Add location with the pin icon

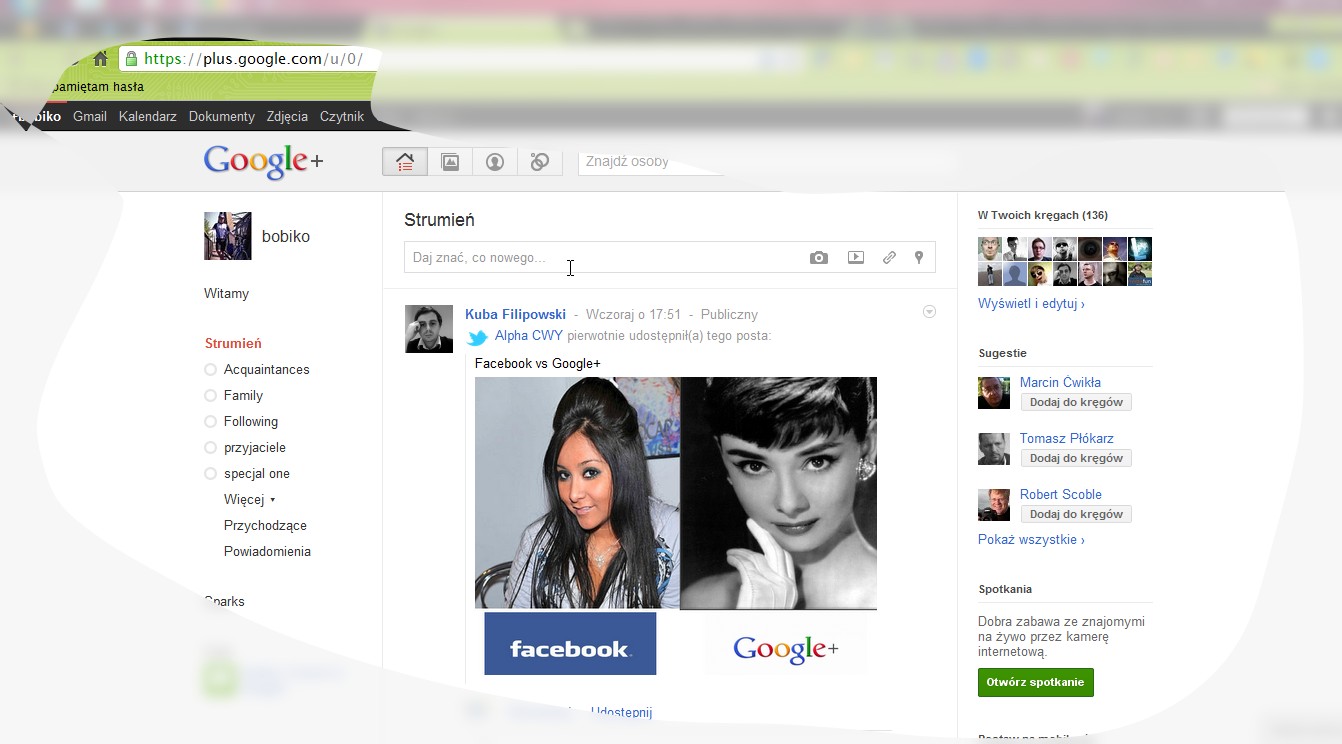[x=919, y=257]
